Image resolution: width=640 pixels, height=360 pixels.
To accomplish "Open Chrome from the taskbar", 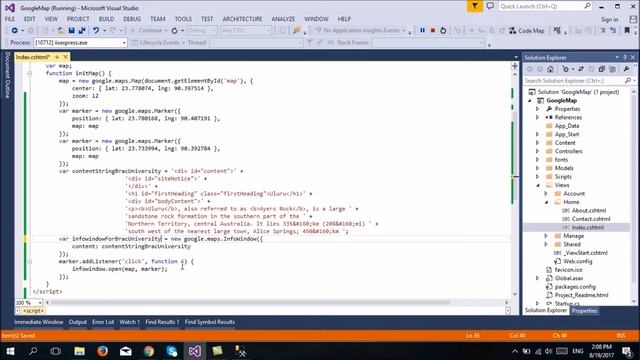I will click(x=149, y=351).
